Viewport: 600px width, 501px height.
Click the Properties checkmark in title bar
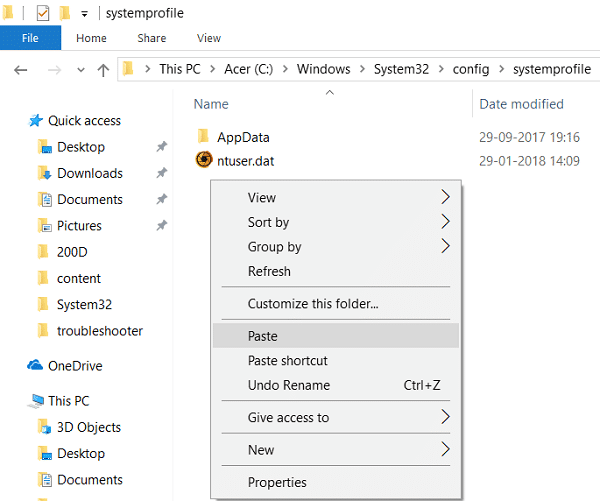pos(43,14)
